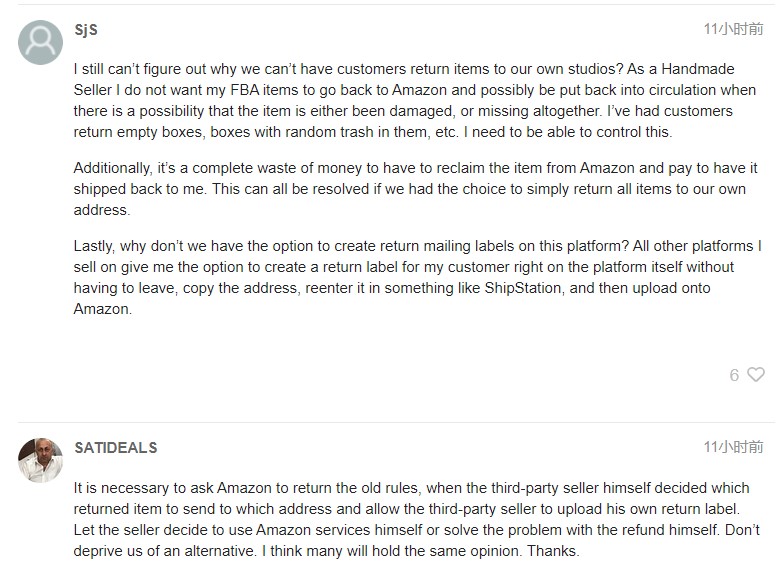This screenshot has height=581, width=784.
Task: Click the word "FBA" in the first paragraph
Action: point(244,90)
